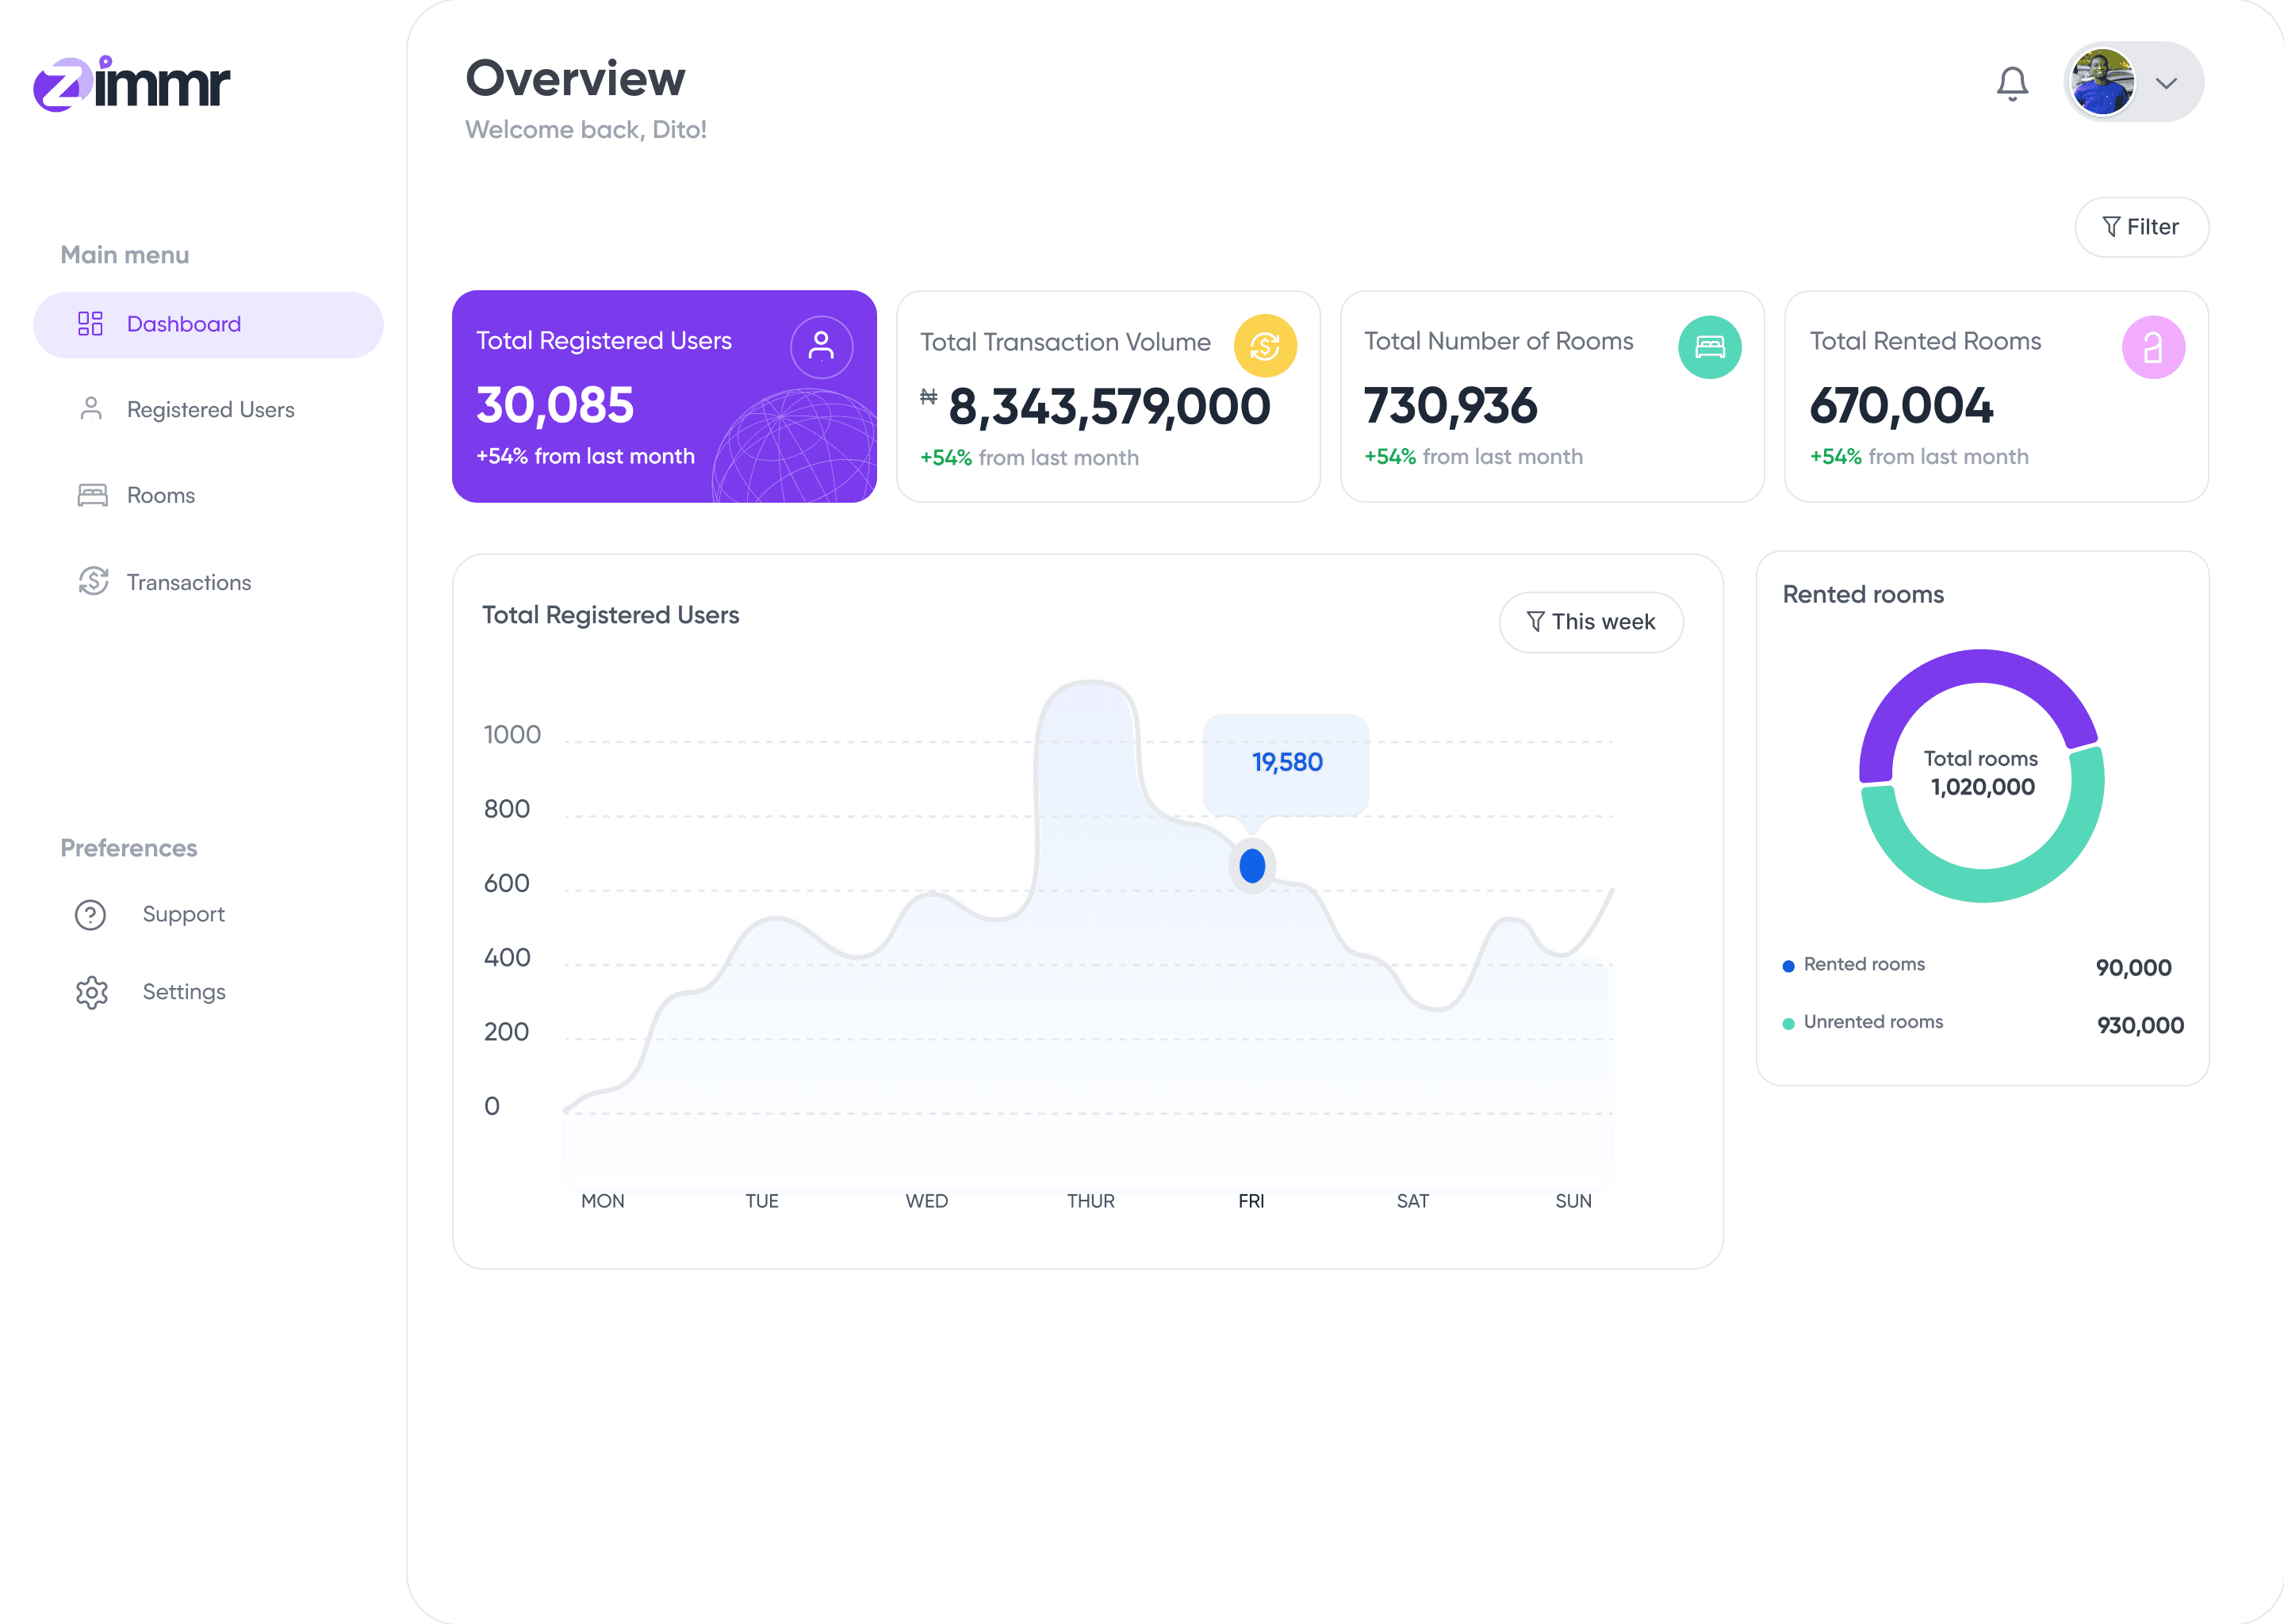Click MON axis label
Screen dimensions: 2284x1624
tap(603, 1201)
